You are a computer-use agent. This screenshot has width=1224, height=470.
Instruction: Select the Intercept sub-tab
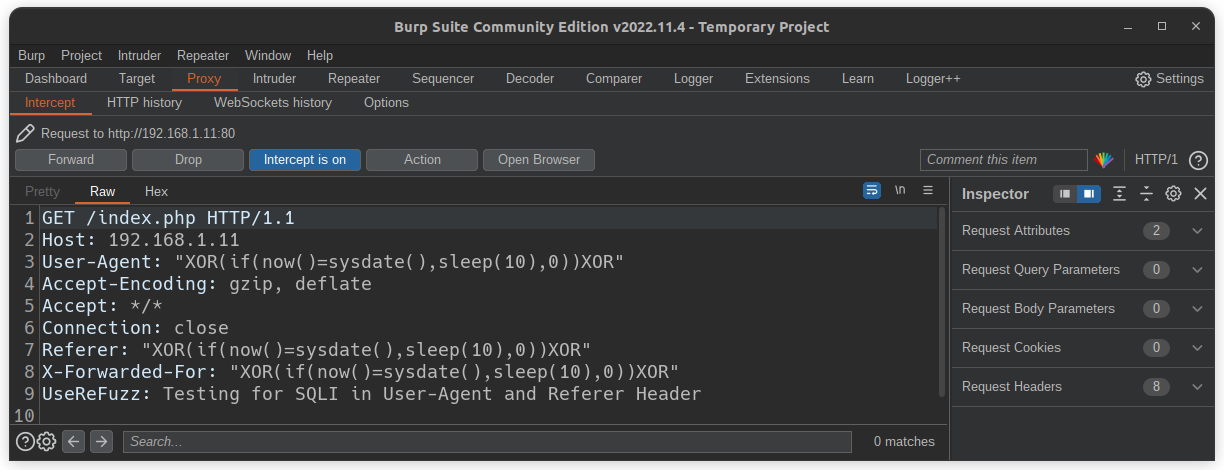(50, 102)
